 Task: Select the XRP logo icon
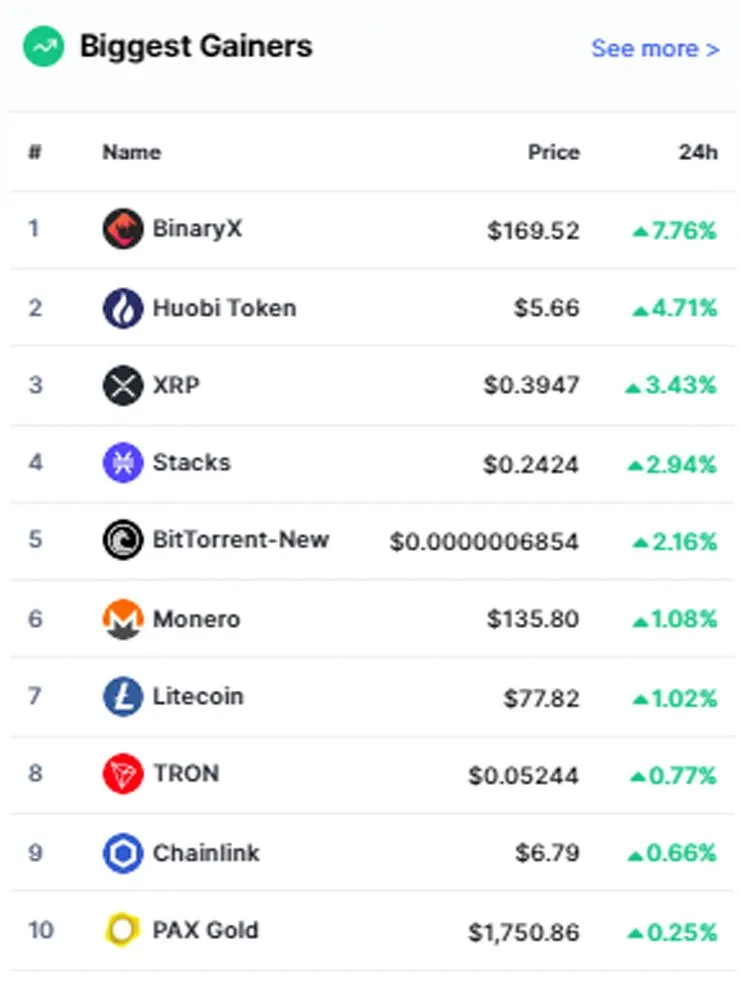[123, 385]
